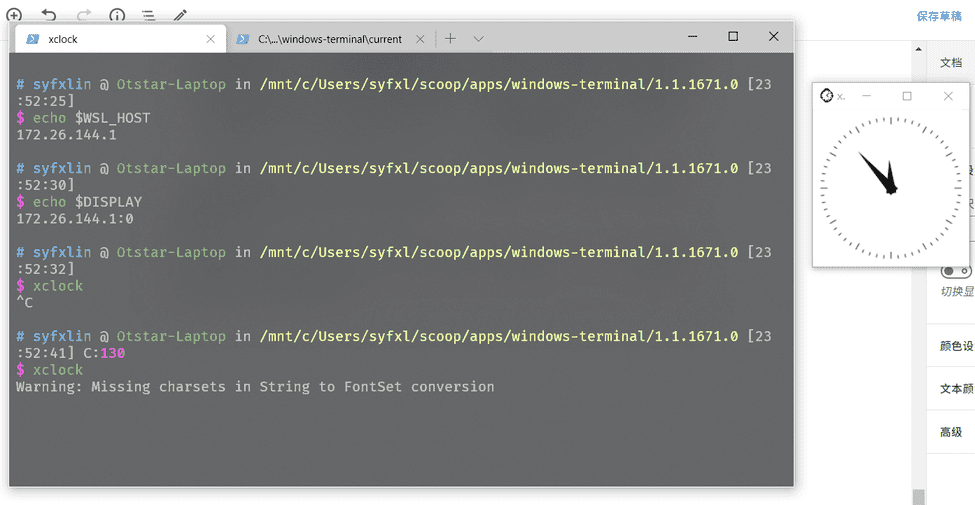Open a new terminal tab with plus button
Viewport: 975px width, 505px height.
tap(450, 39)
